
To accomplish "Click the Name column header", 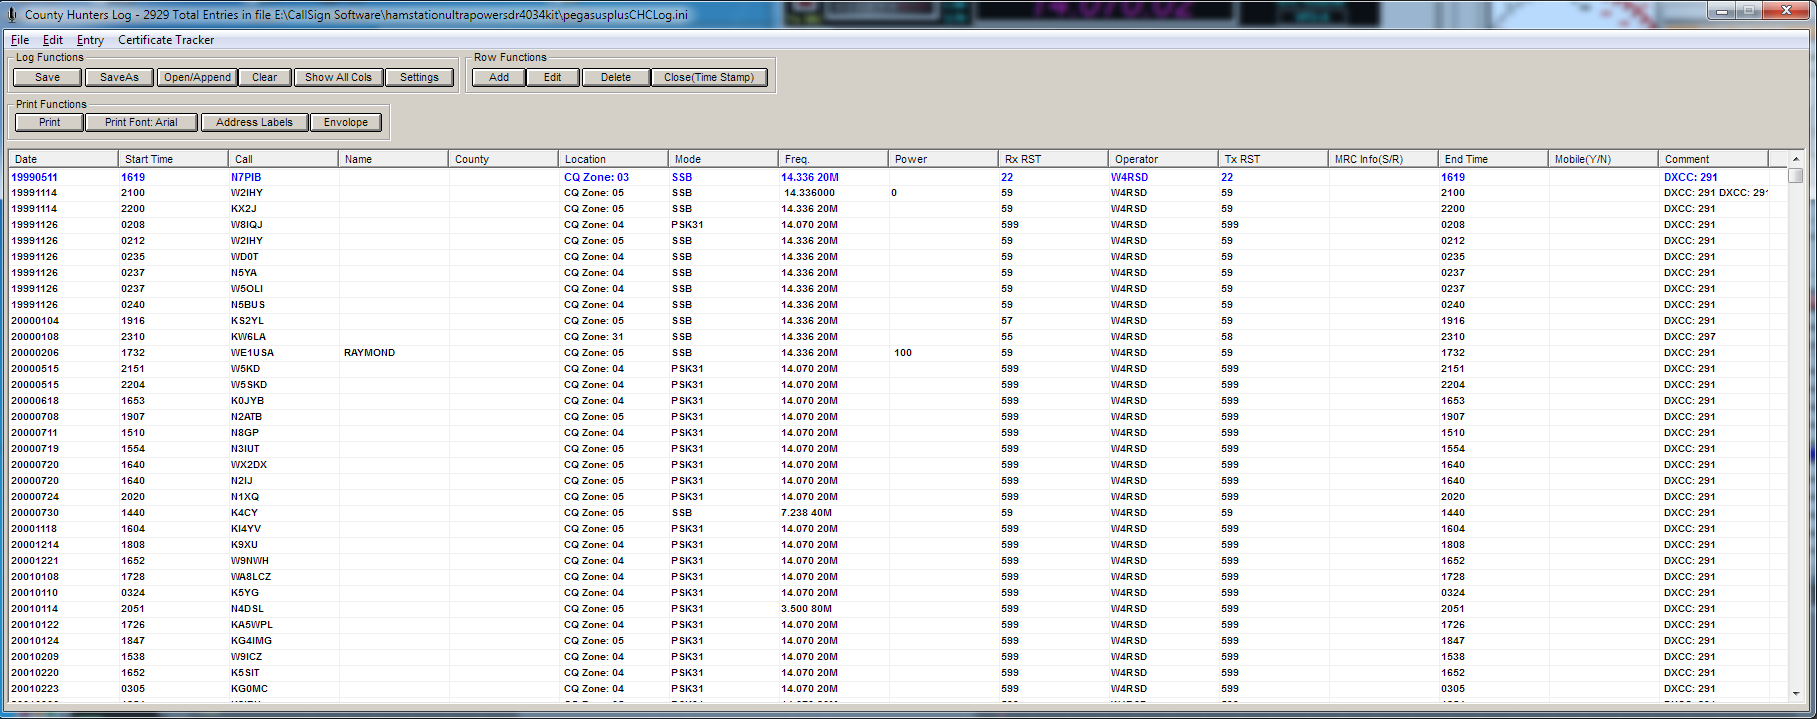I will click(x=394, y=159).
